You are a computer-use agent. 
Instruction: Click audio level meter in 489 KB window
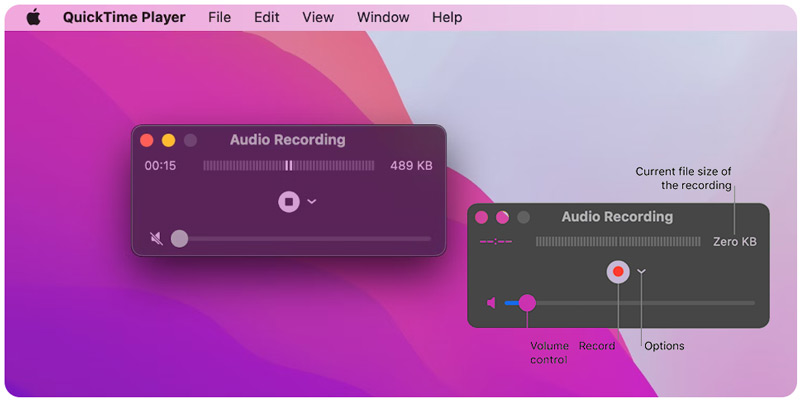(x=289, y=165)
